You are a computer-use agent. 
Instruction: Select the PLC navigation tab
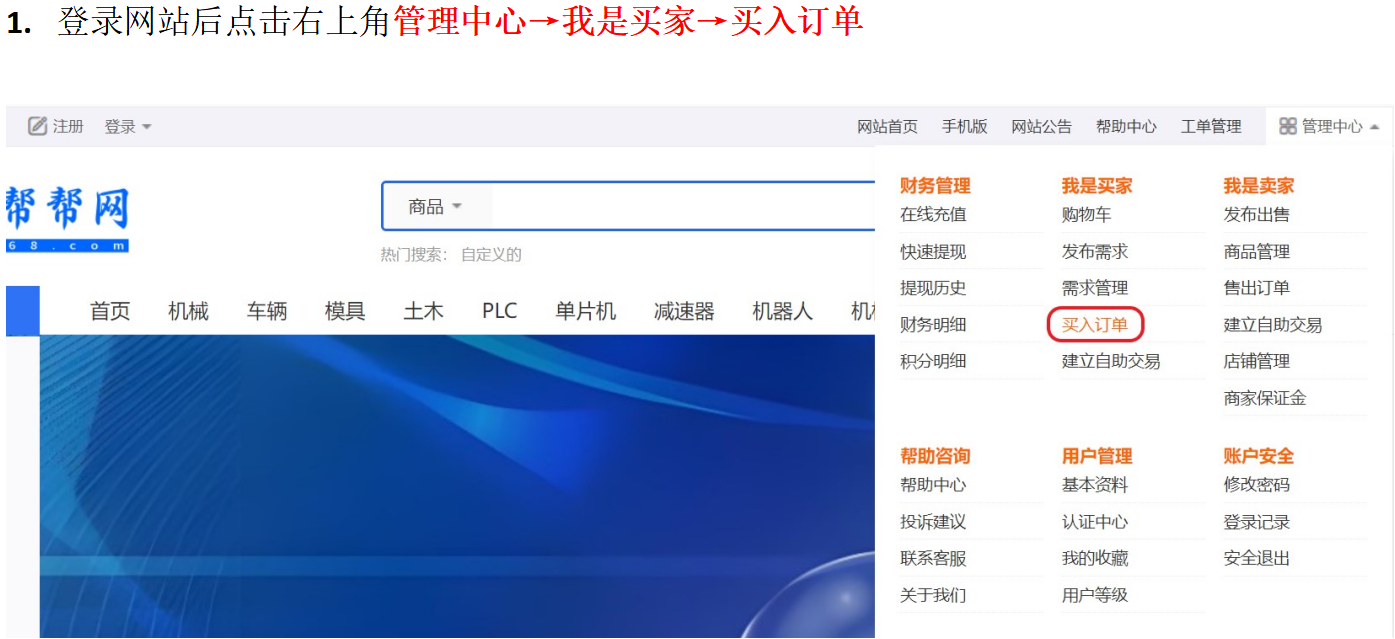[499, 311]
